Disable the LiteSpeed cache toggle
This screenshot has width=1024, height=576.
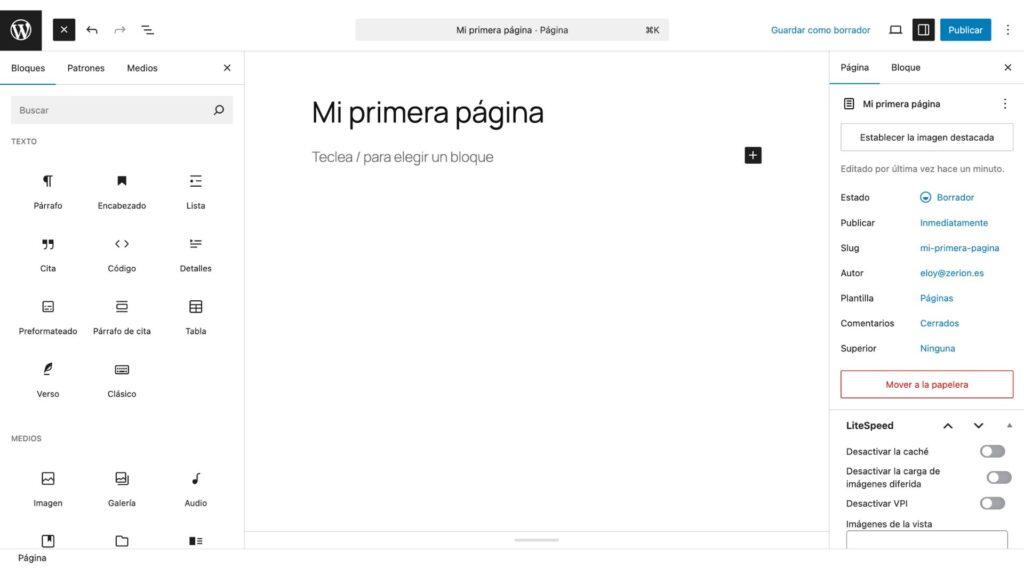coord(992,451)
